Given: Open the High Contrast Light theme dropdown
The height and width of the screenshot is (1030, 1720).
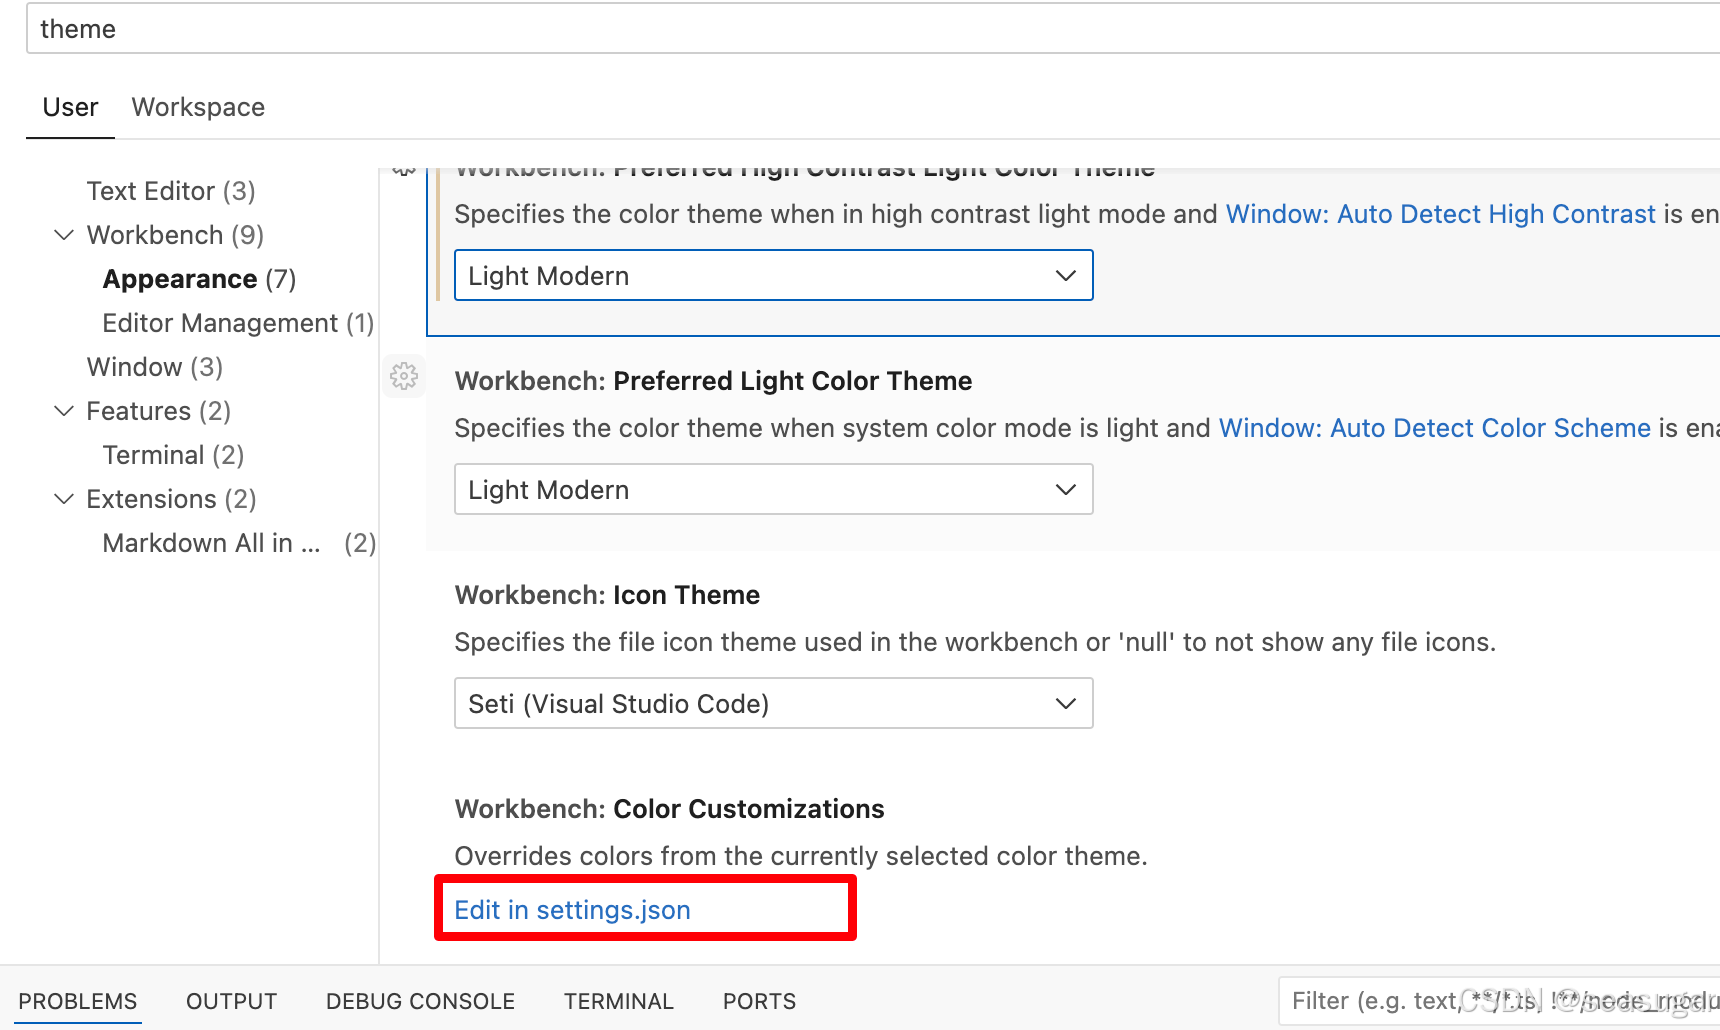Looking at the screenshot, I should 773,275.
